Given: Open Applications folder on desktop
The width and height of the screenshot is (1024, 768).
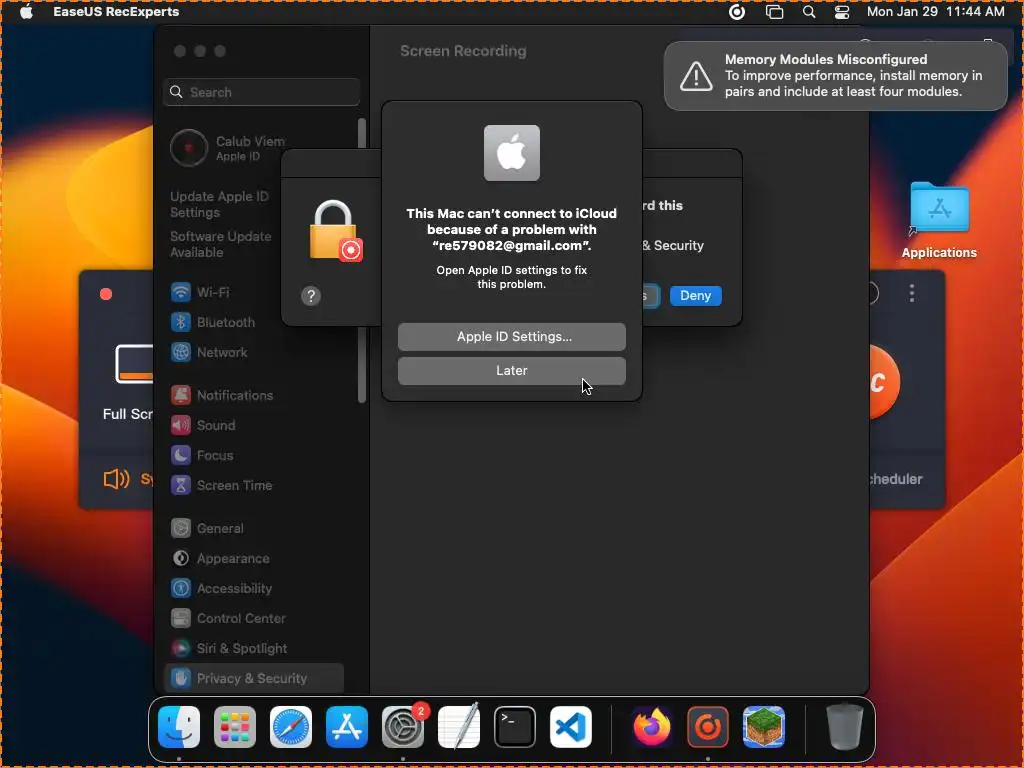Looking at the screenshot, I should click(x=939, y=220).
